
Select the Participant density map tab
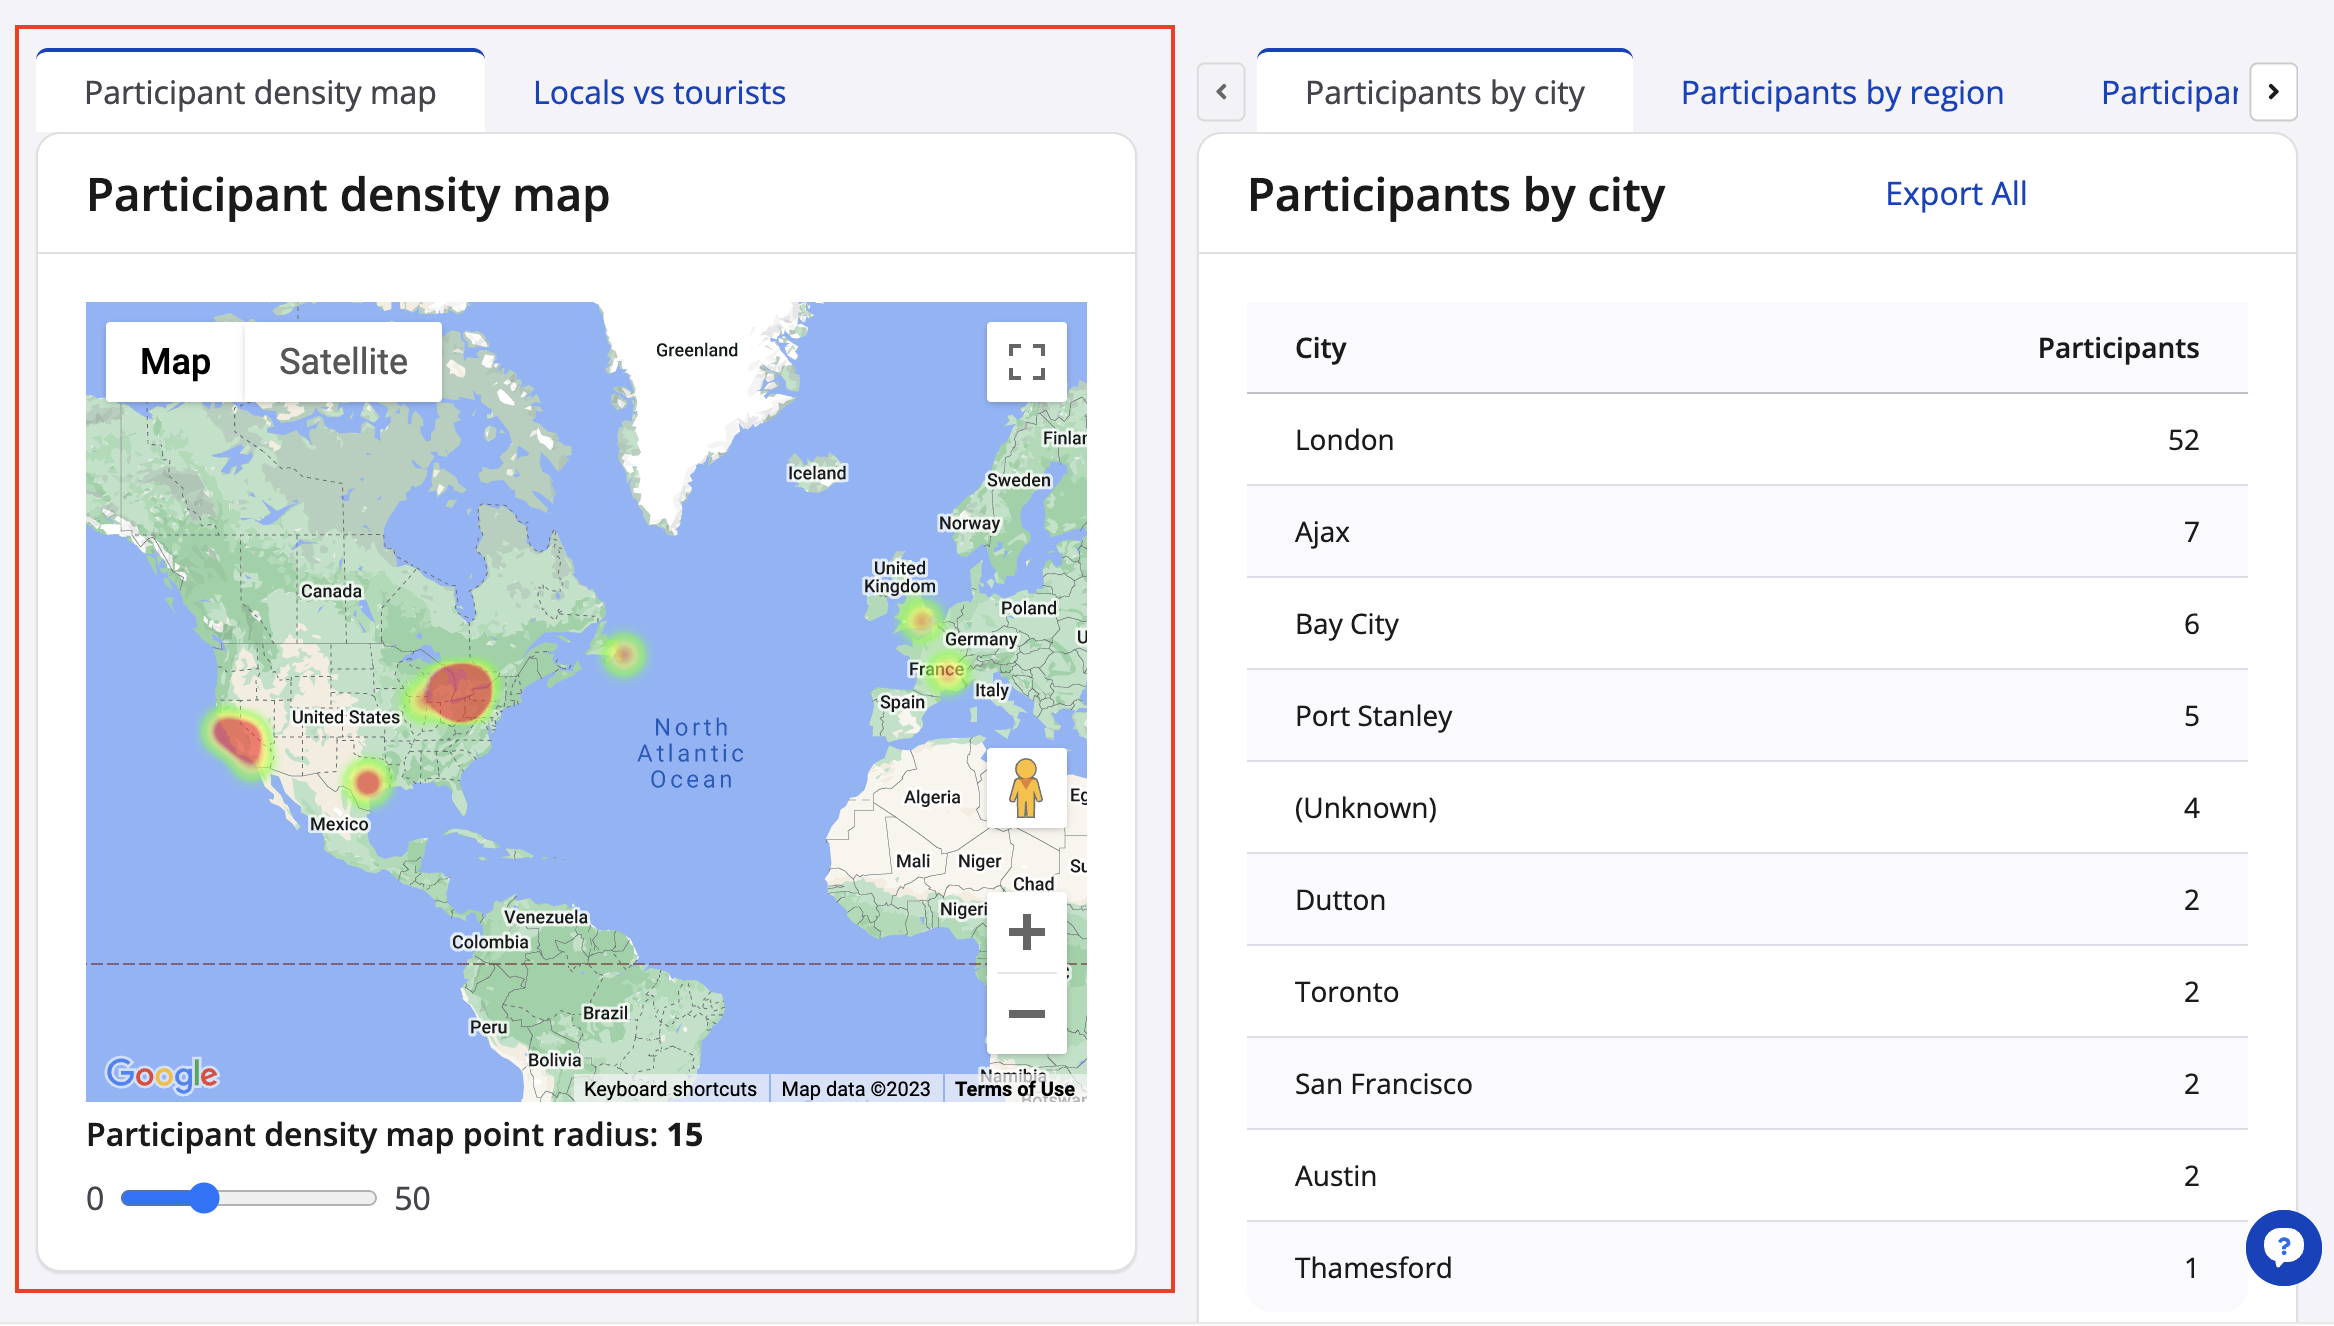(x=260, y=93)
